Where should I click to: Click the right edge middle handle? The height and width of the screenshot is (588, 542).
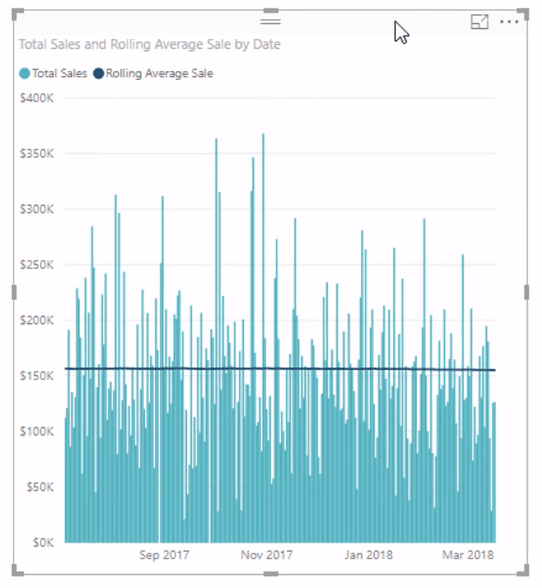click(x=527, y=292)
